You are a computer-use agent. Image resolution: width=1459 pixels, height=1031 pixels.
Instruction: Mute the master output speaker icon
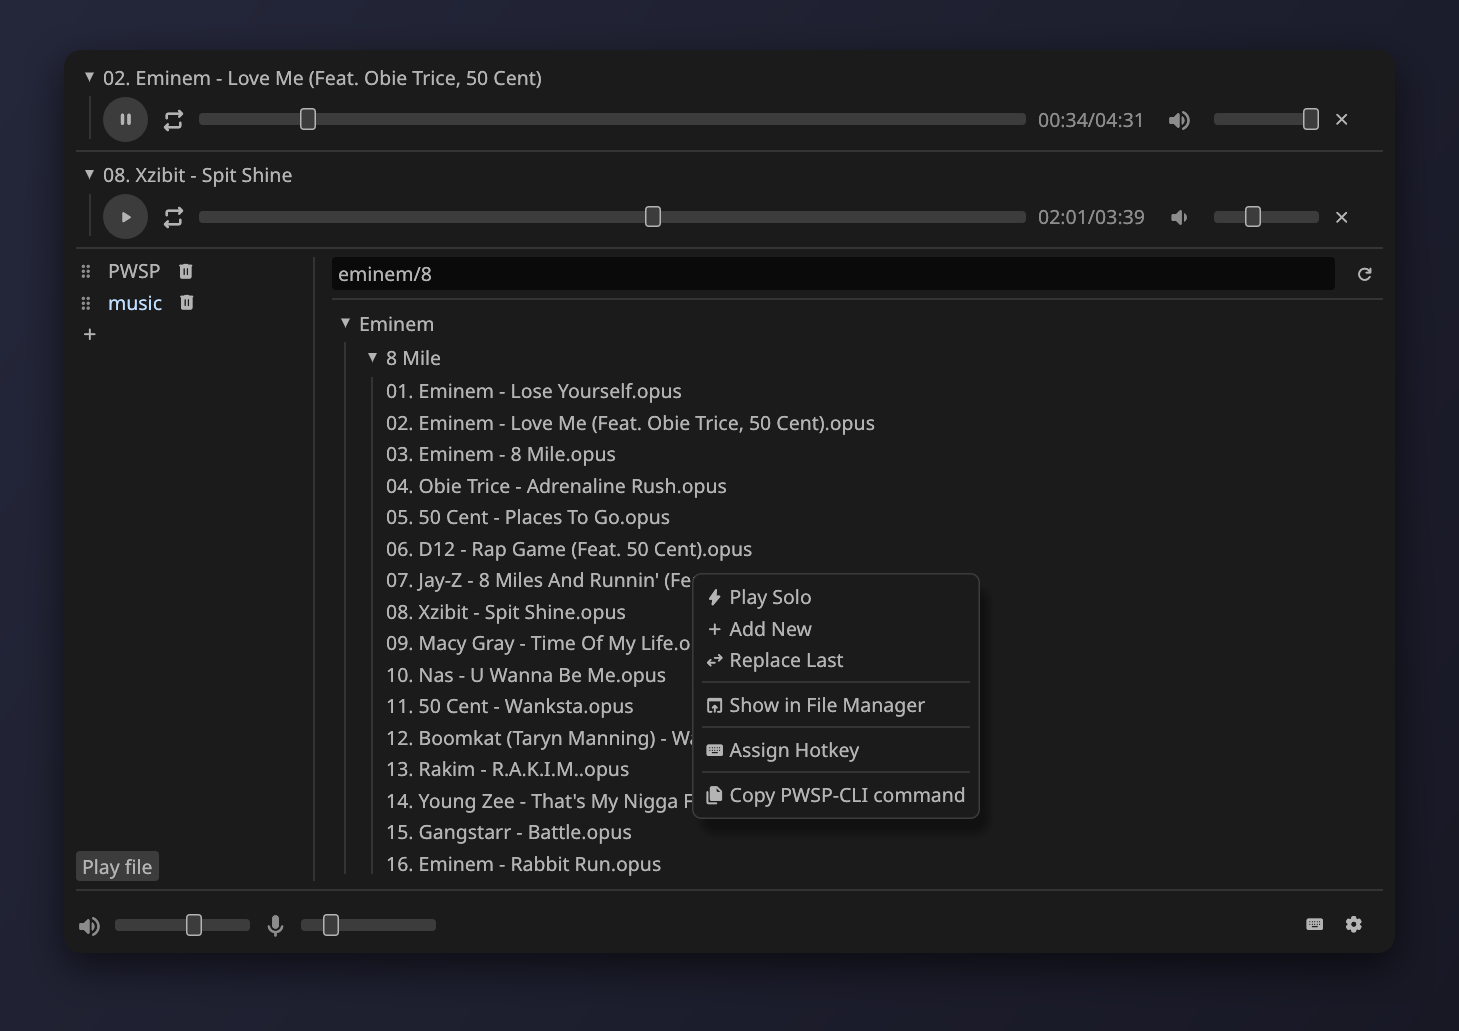pos(89,926)
